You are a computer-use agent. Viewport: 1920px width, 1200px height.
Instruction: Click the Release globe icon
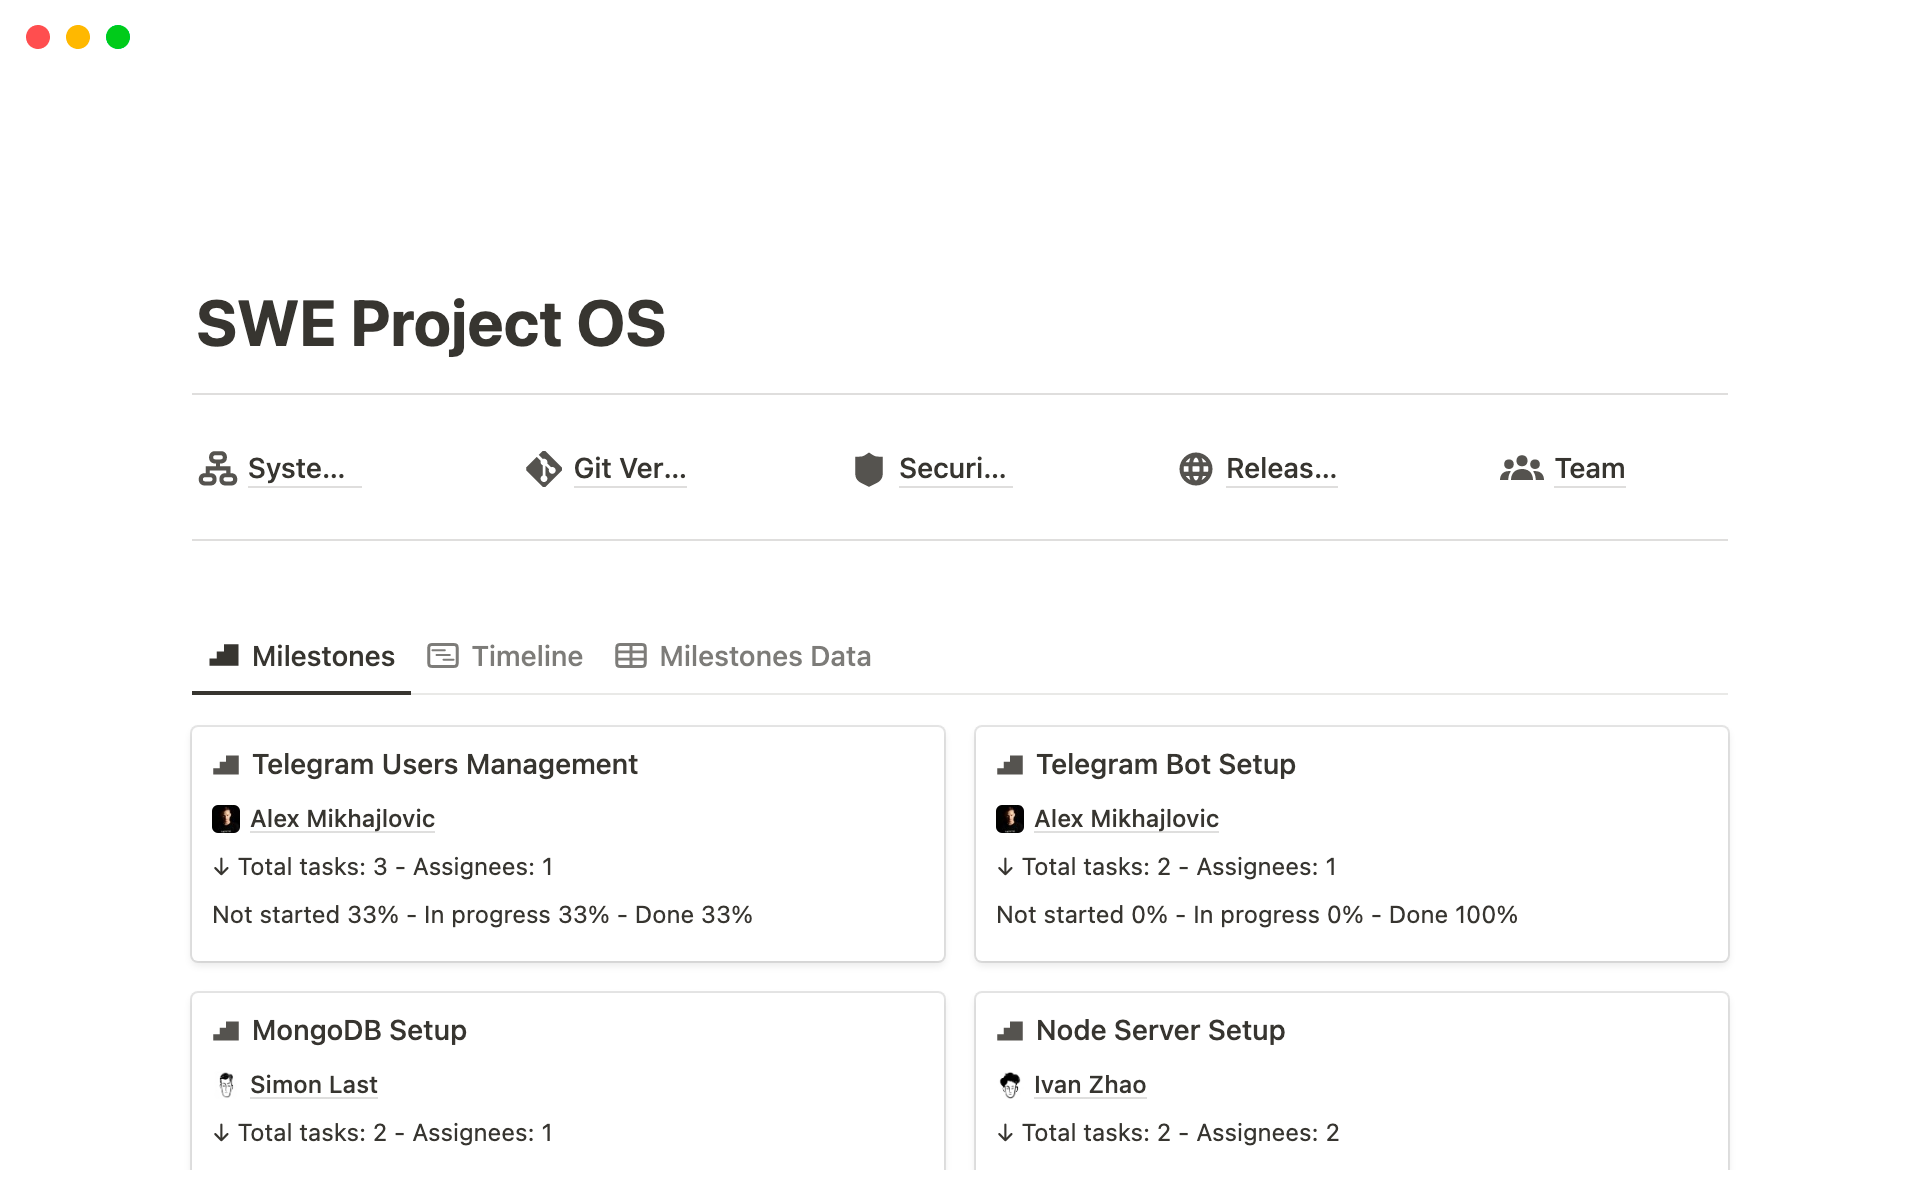click(1195, 468)
